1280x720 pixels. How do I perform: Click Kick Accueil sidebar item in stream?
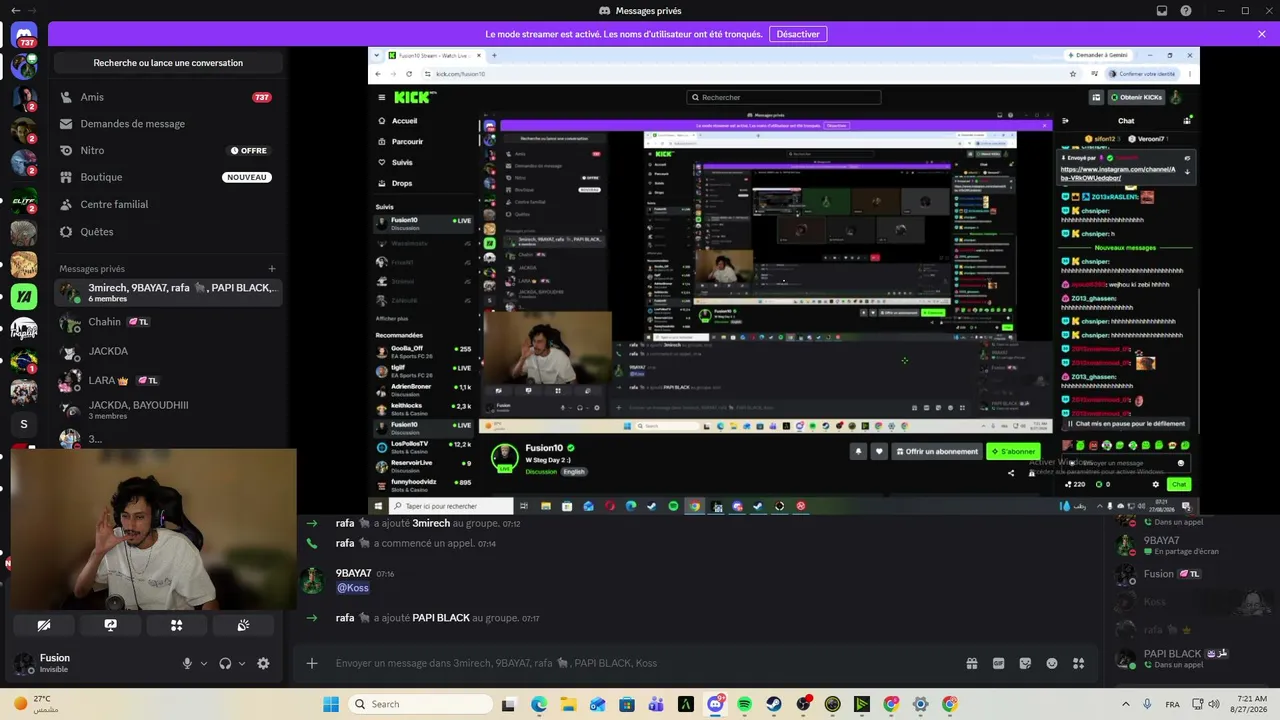coord(404,121)
